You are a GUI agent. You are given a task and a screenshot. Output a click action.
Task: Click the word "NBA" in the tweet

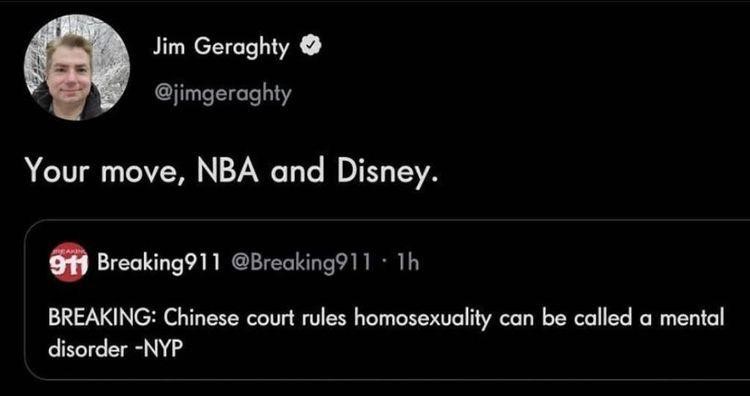pos(228,170)
